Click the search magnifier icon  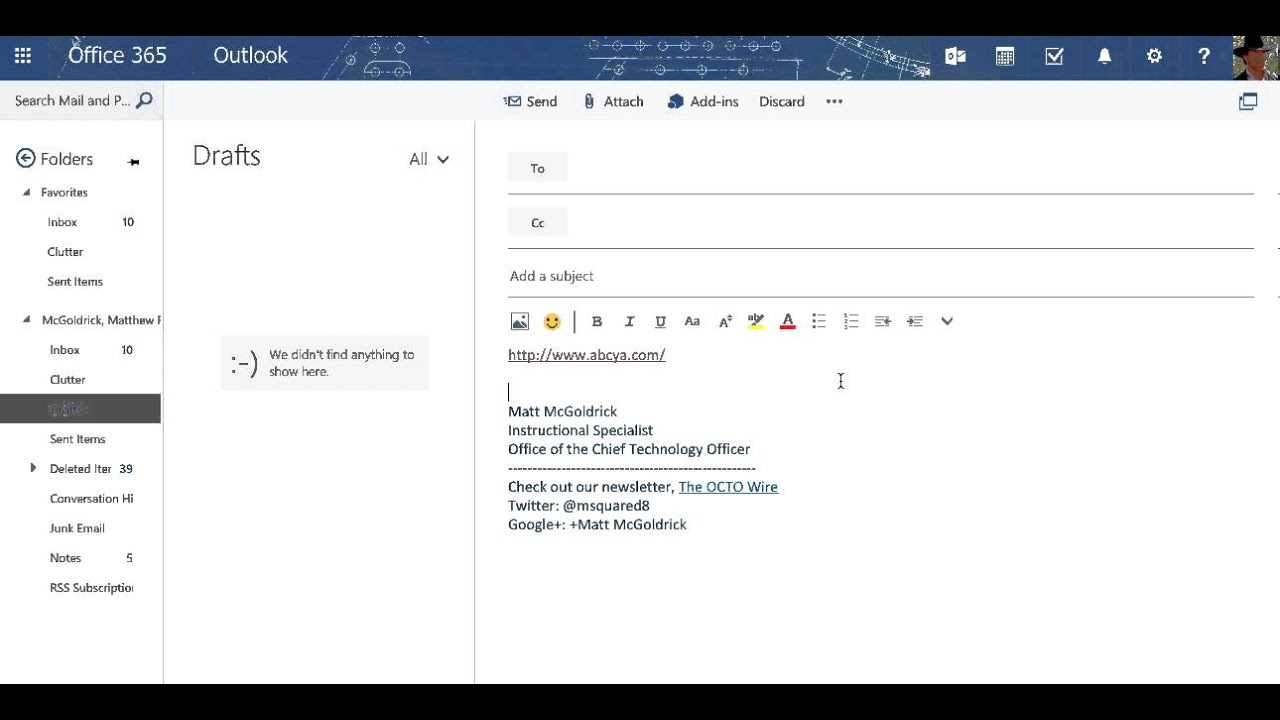pos(145,100)
